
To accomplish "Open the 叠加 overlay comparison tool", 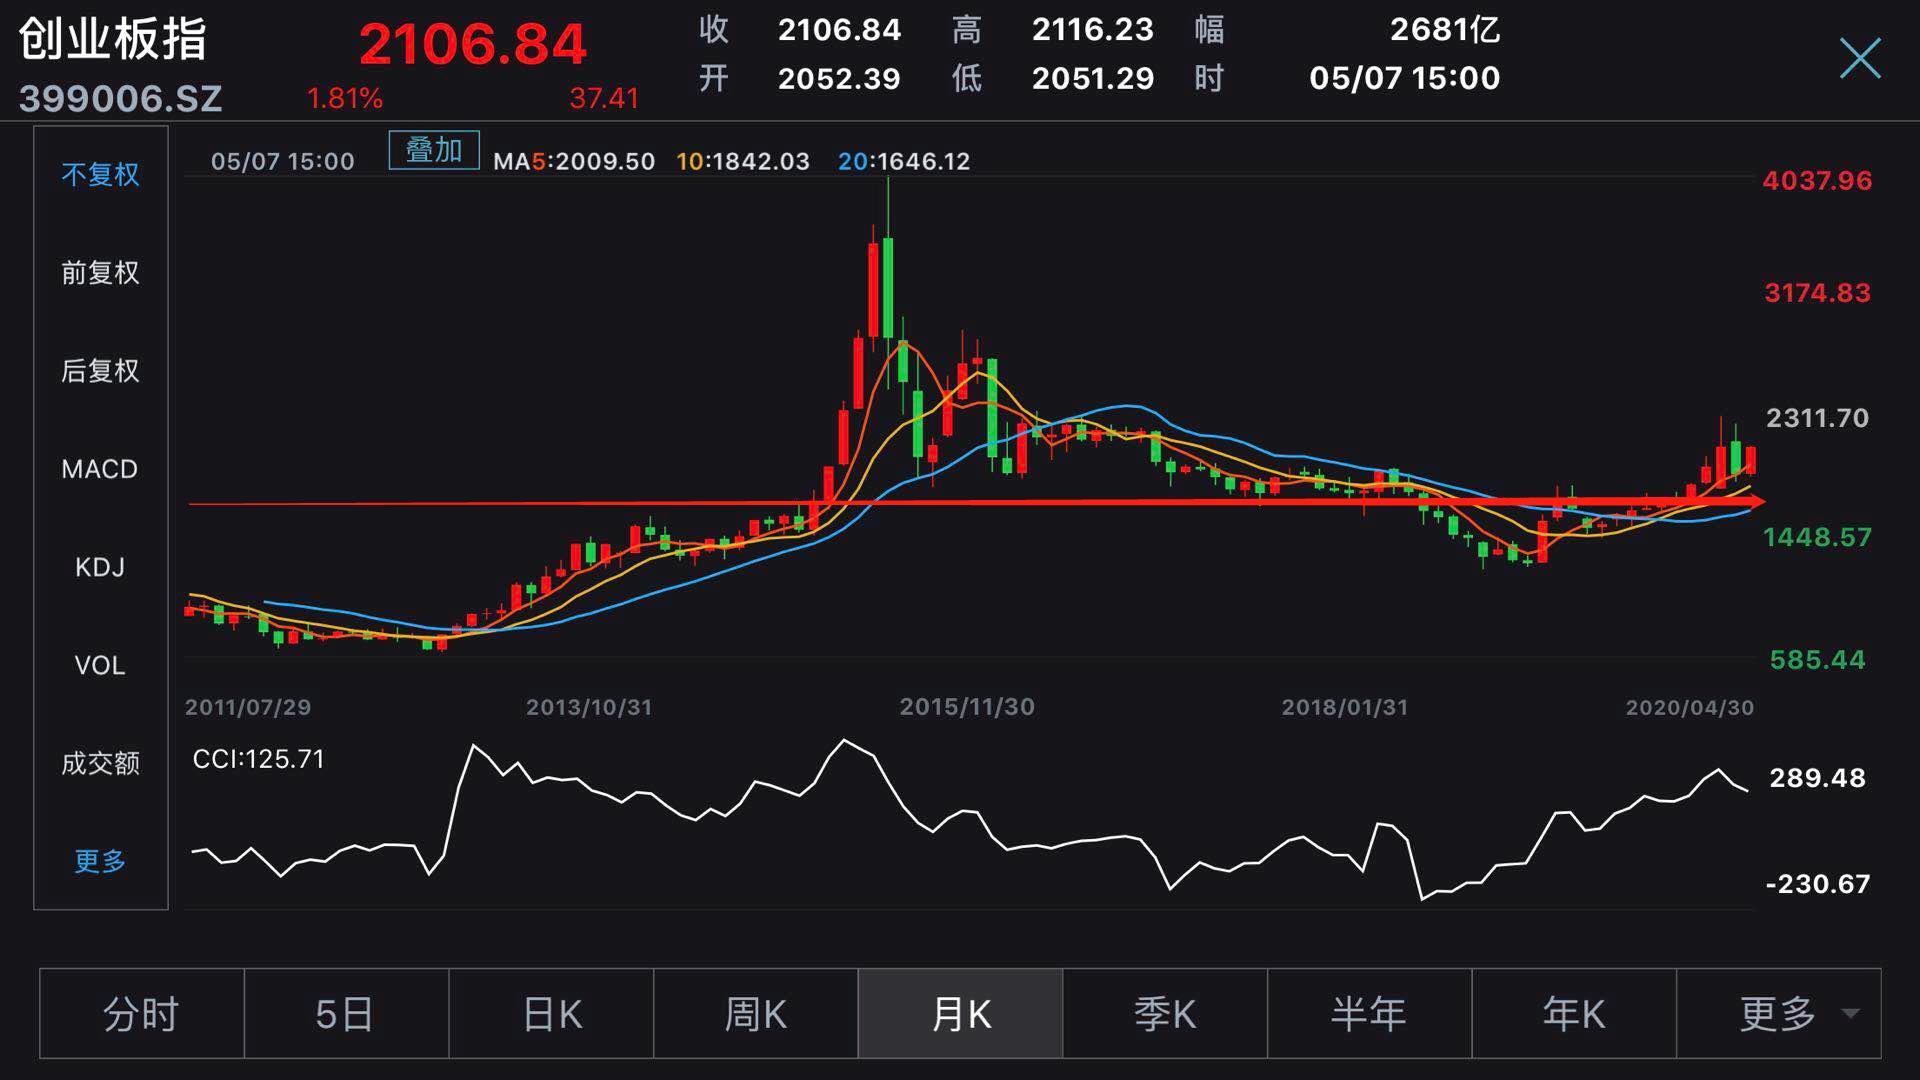I will click(432, 150).
